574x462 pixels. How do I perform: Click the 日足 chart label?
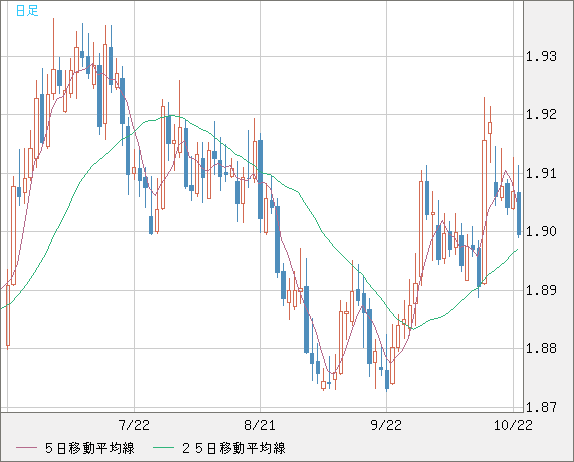pos(27,11)
